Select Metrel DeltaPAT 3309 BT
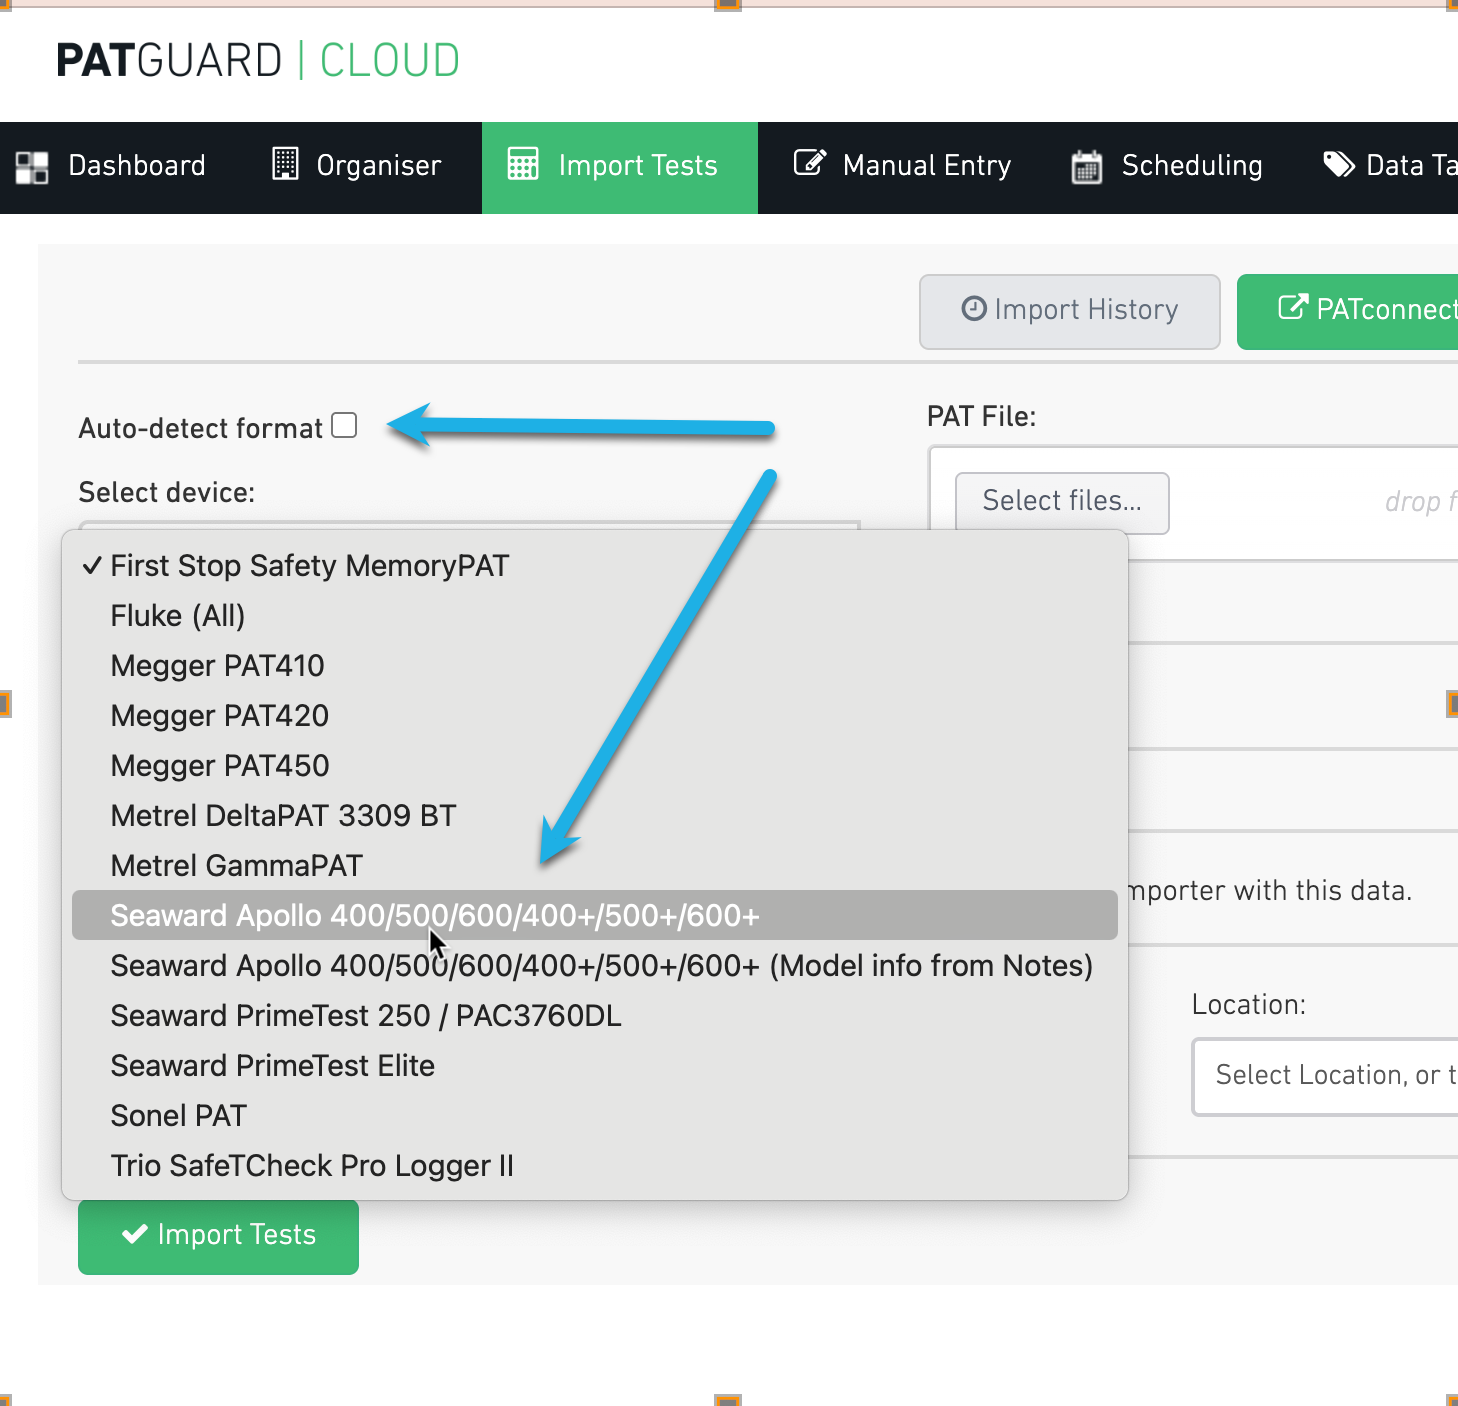Image resolution: width=1458 pixels, height=1406 pixels. [595, 816]
